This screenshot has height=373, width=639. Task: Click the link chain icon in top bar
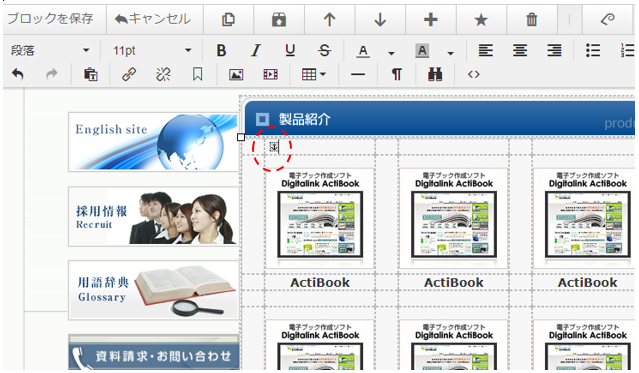(x=607, y=19)
